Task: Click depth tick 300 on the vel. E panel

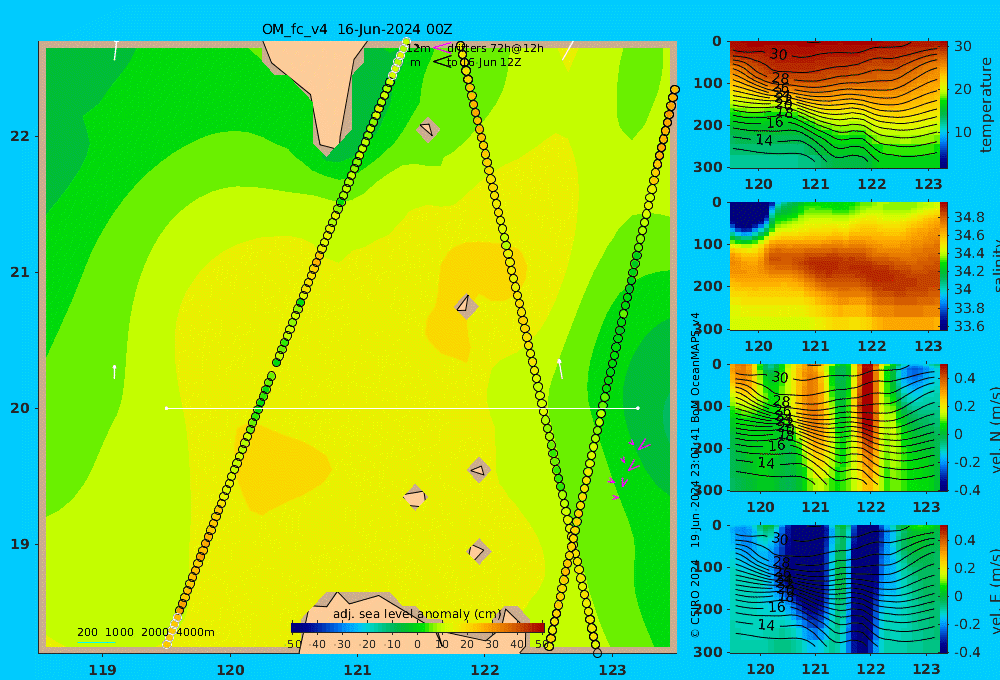Action: pos(708,652)
